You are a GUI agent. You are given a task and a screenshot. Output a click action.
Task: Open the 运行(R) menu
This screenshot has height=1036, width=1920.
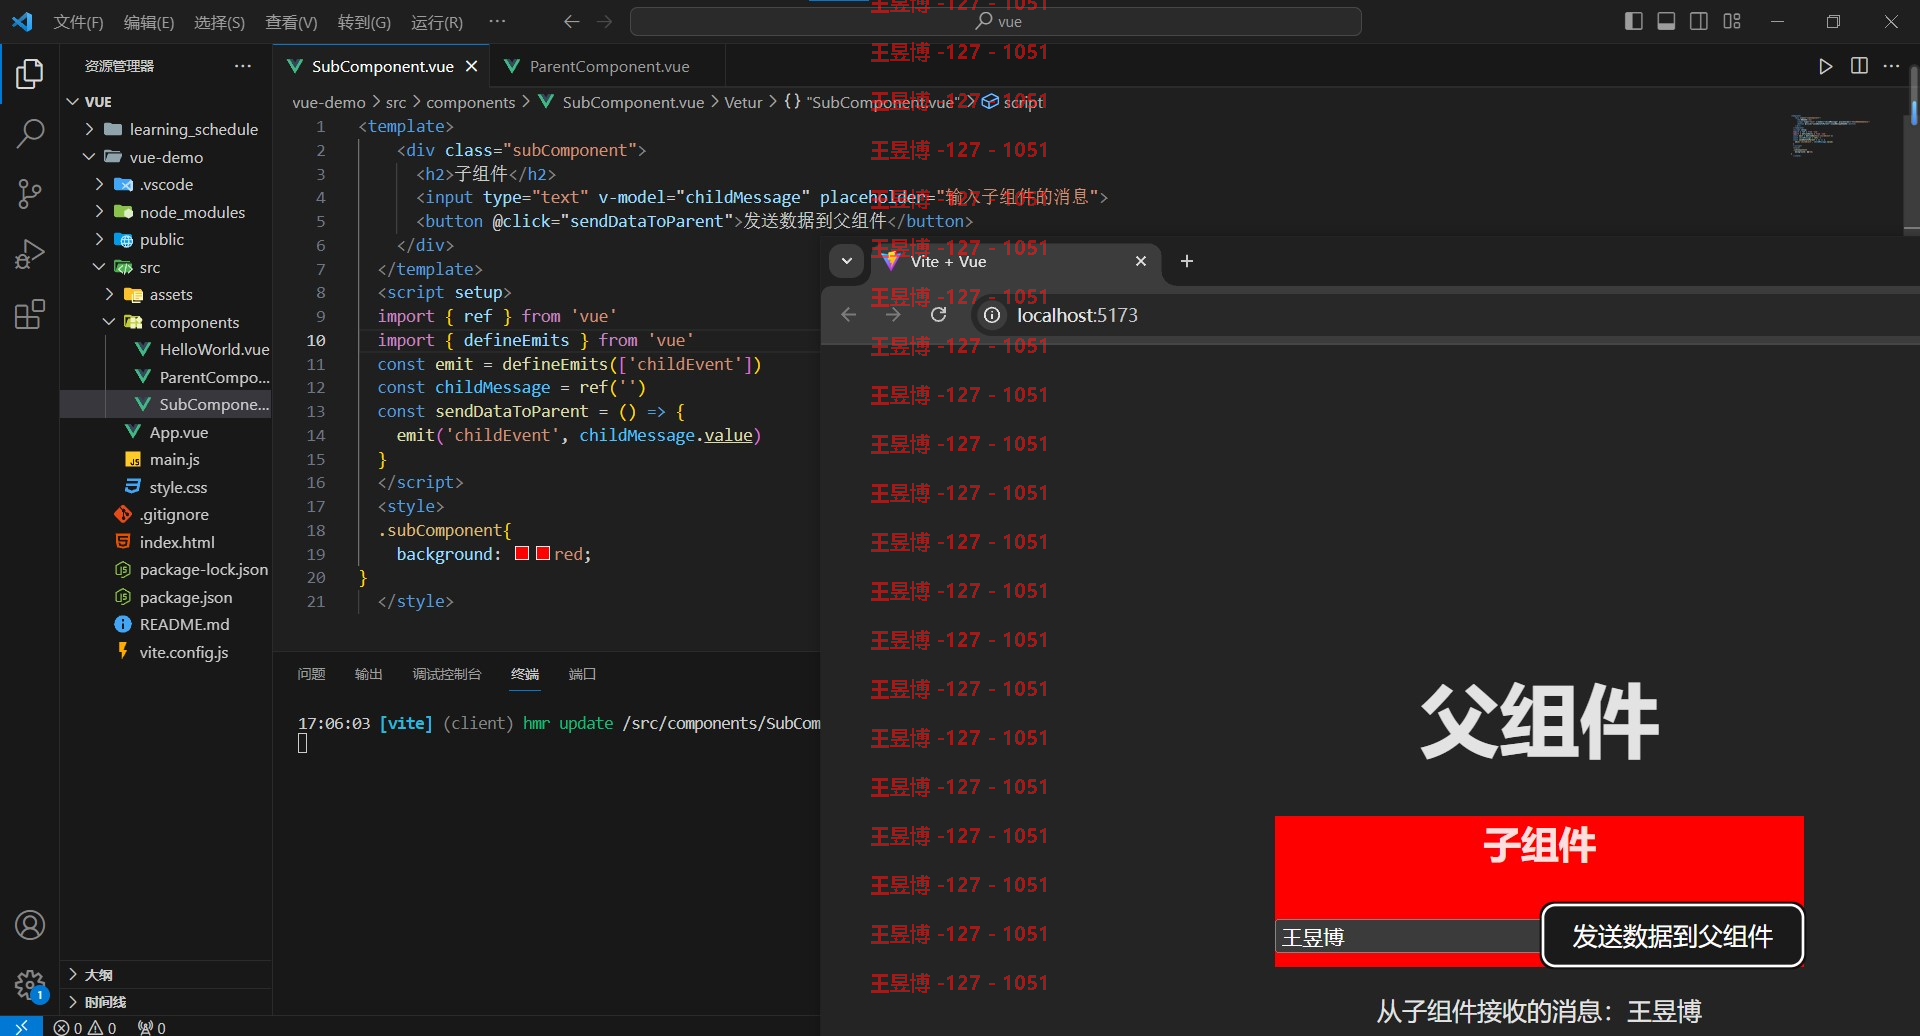[437, 22]
